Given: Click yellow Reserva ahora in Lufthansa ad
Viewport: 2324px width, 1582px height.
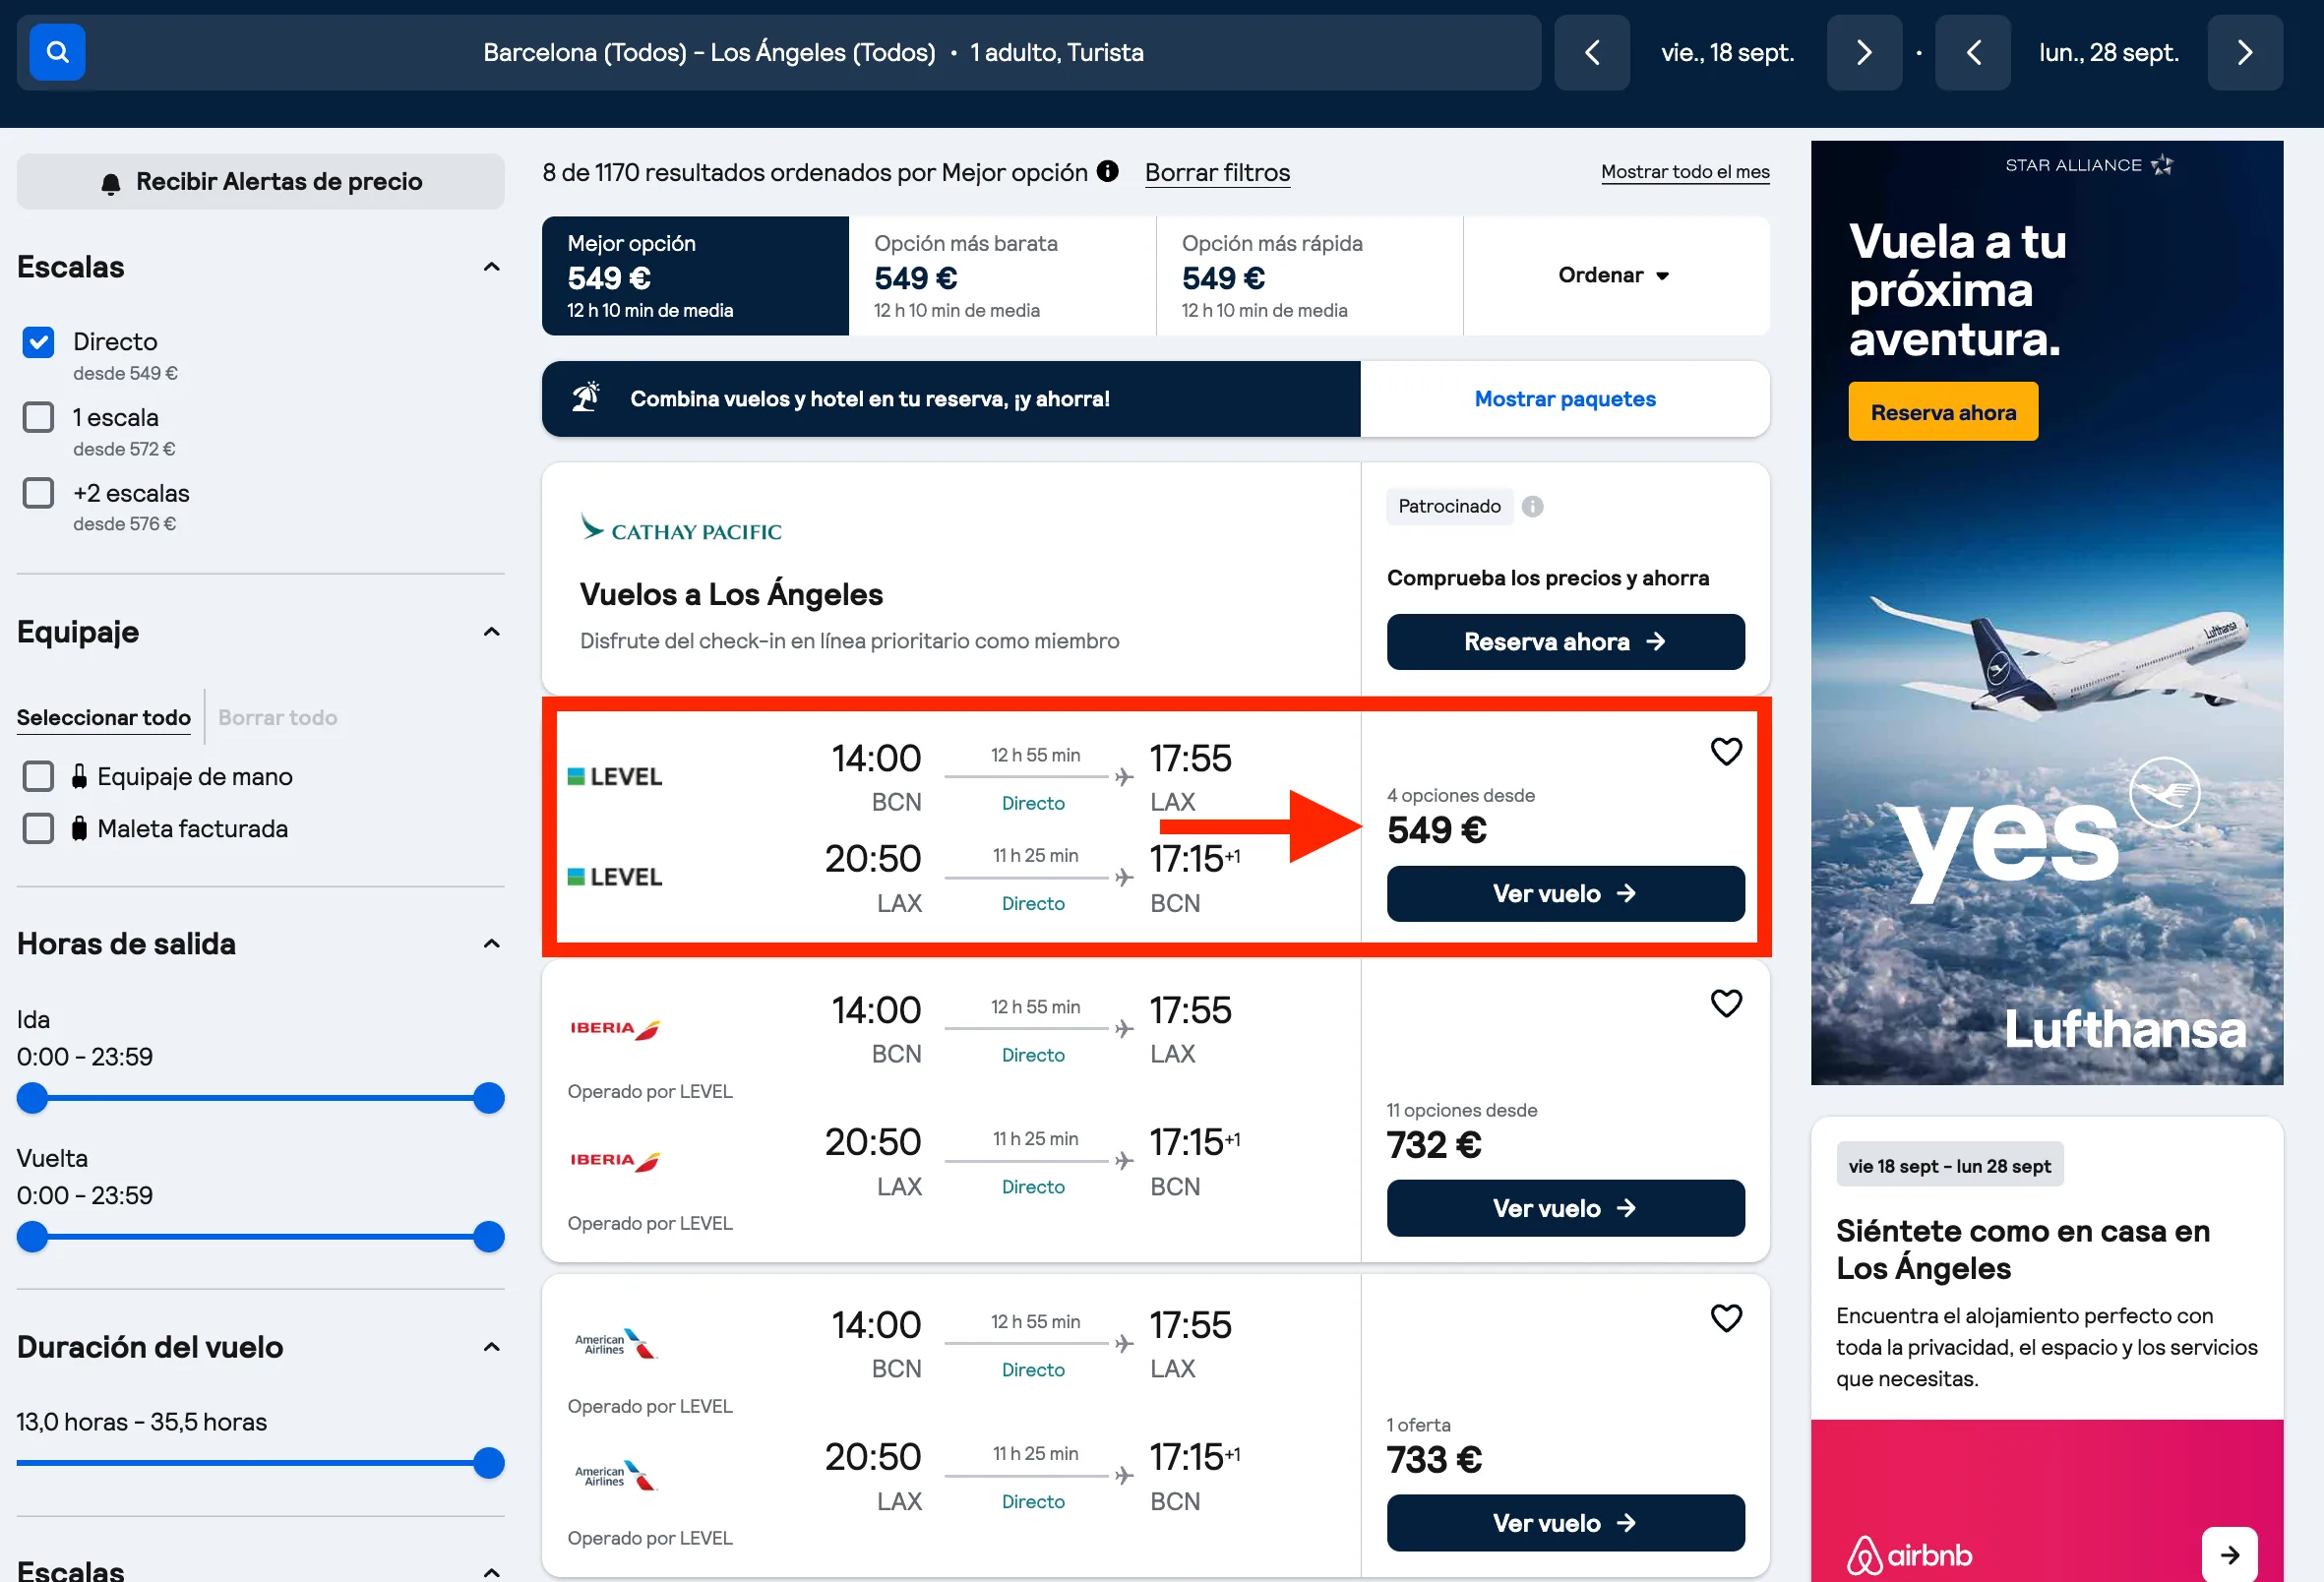Looking at the screenshot, I should tap(1942, 412).
